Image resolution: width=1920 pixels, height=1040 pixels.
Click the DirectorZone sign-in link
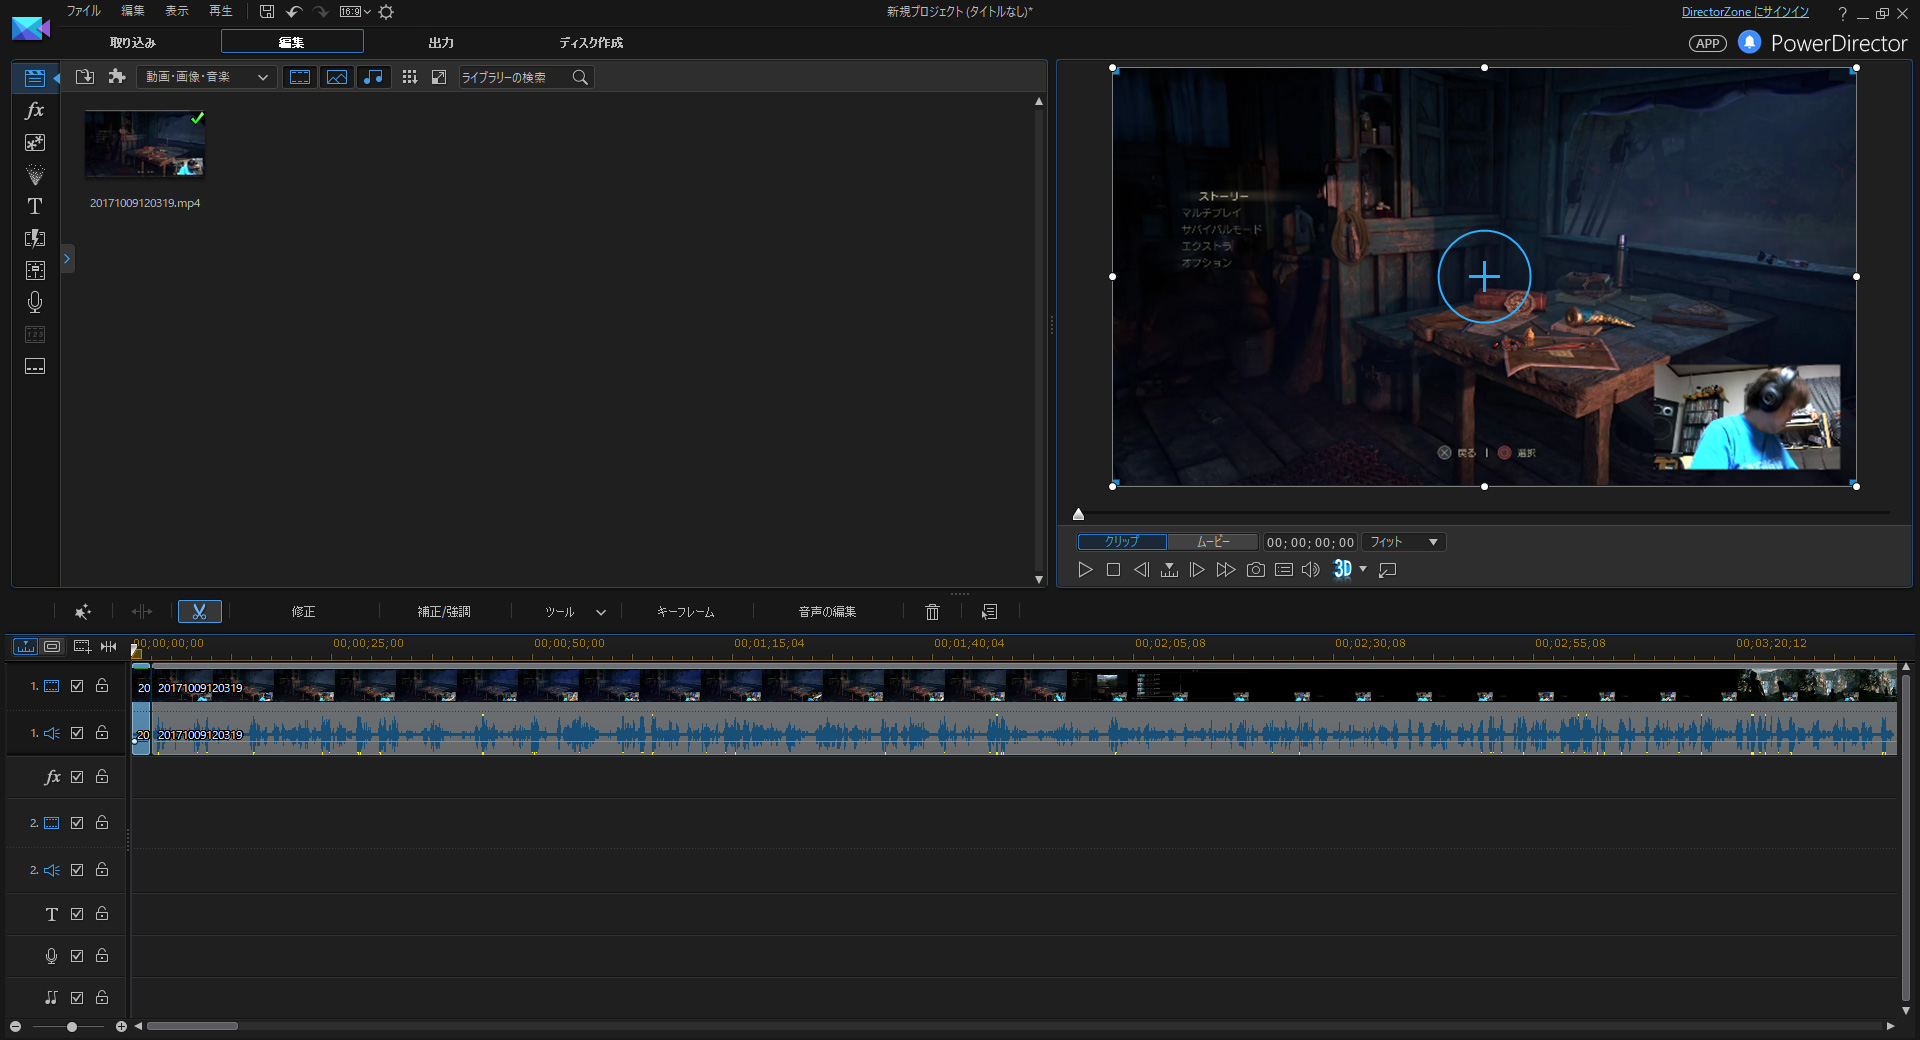click(x=1745, y=12)
